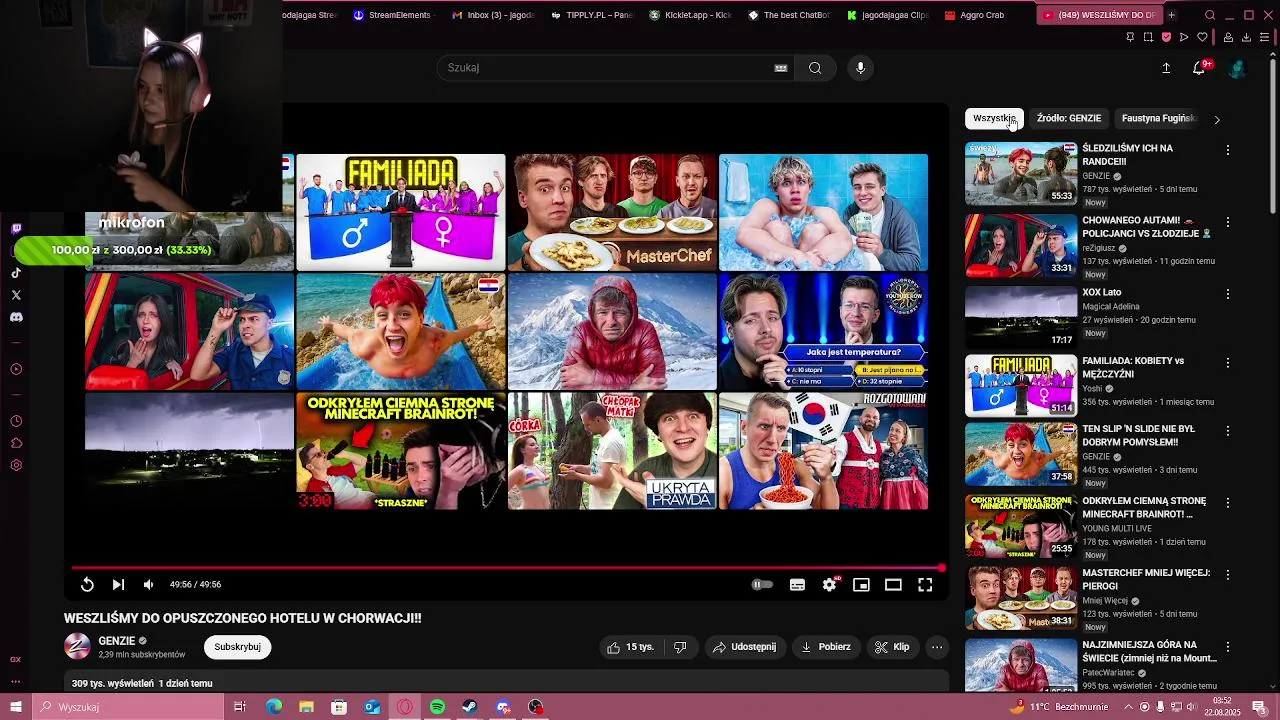Open browser downloads icon
This screenshot has height=720, width=1280.
click(1246, 37)
